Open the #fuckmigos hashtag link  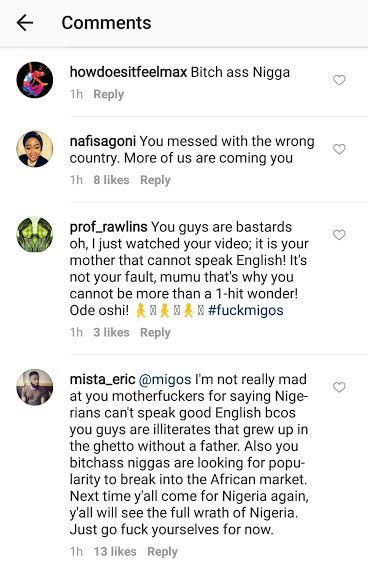tap(246, 311)
